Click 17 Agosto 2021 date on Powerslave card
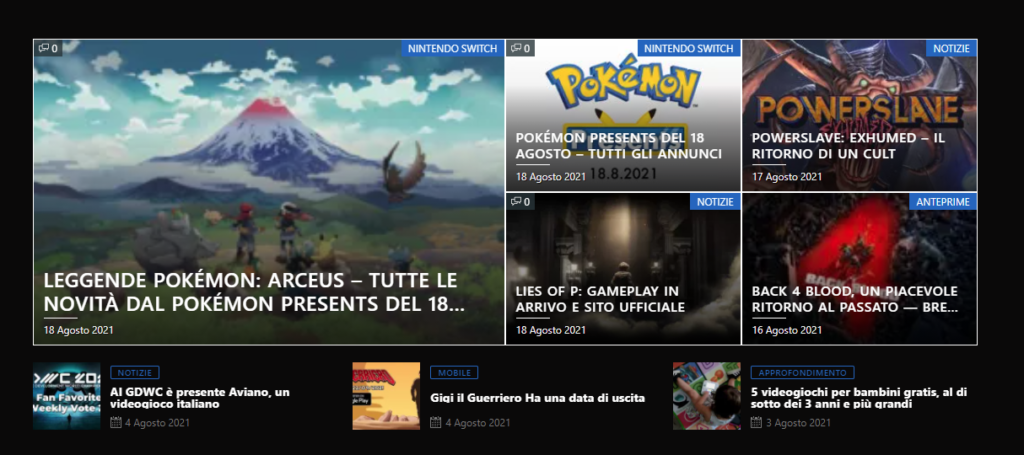Screen dimensions: 1024x455 [x=787, y=177]
